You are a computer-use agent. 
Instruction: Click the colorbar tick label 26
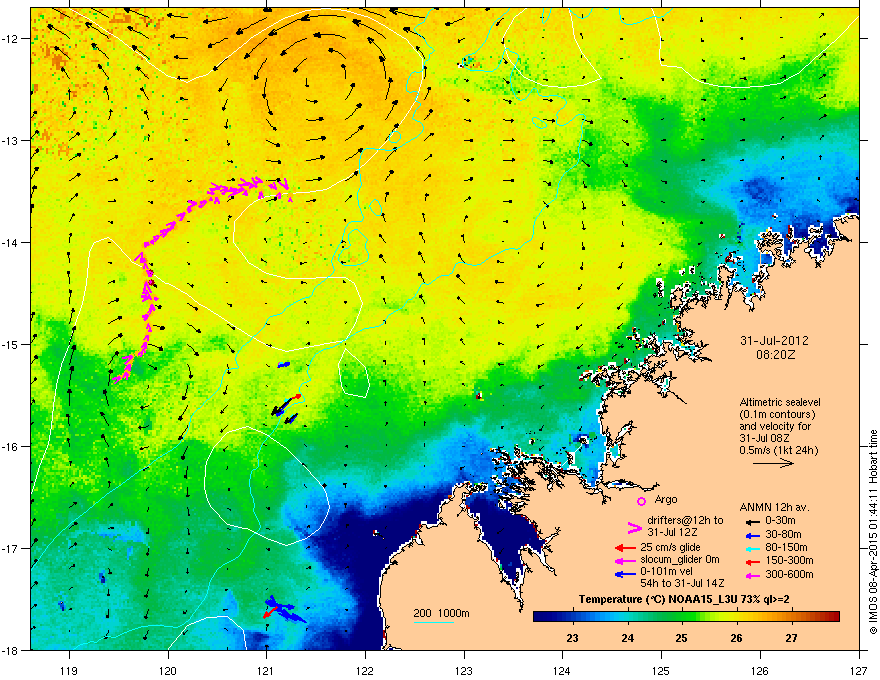(737, 638)
